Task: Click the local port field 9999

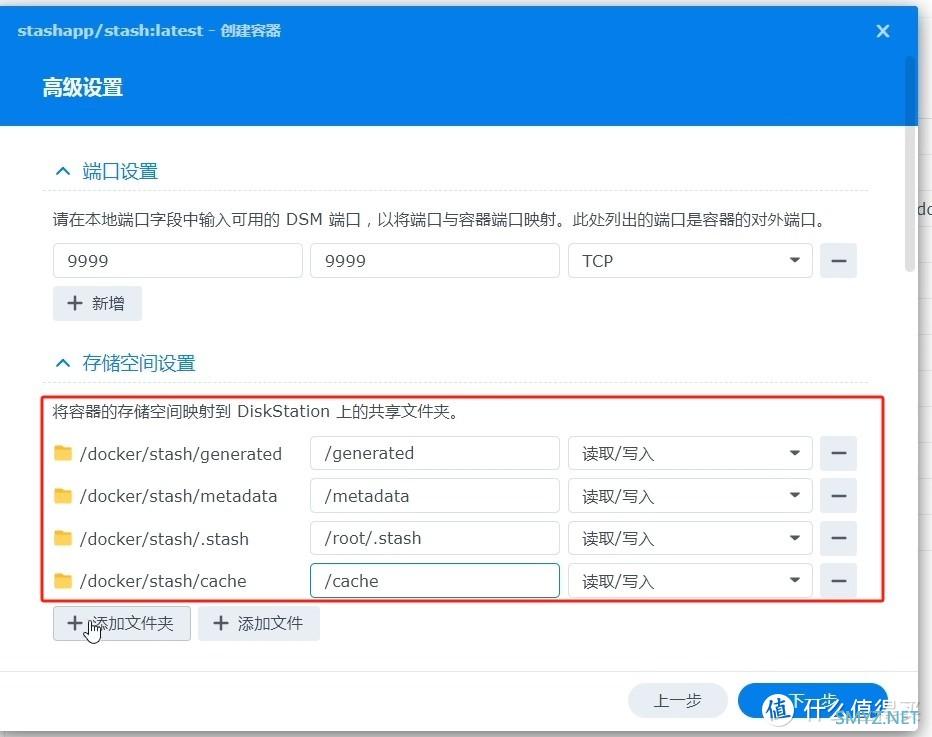Action: tap(178, 260)
